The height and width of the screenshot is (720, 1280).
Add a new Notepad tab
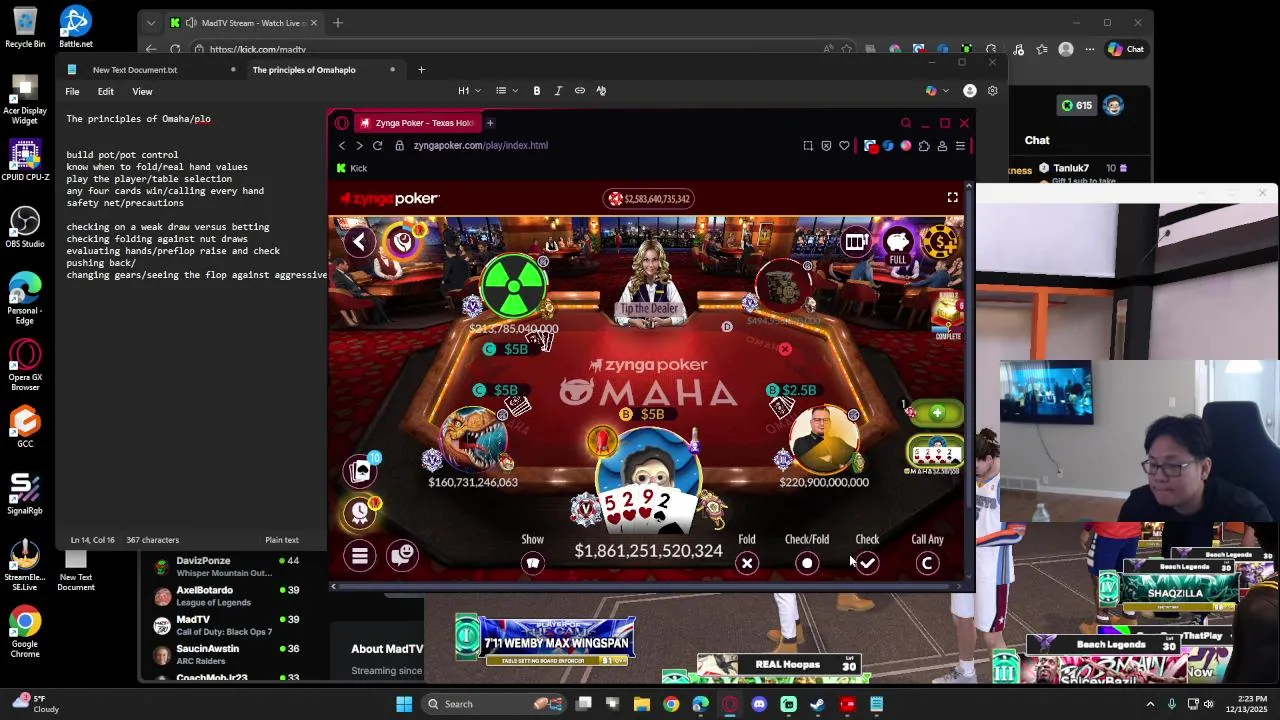[x=421, y=70]
